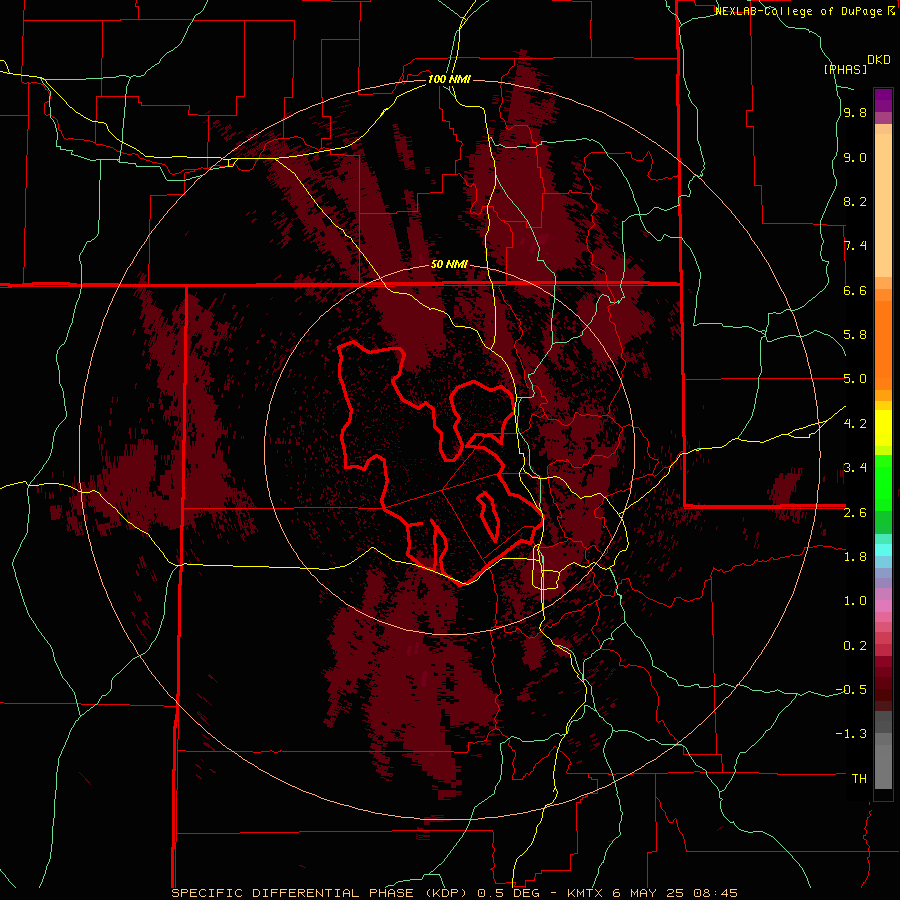Click the 5.0 value on the scale
The image size is (900, 900).
pos(855,379)
